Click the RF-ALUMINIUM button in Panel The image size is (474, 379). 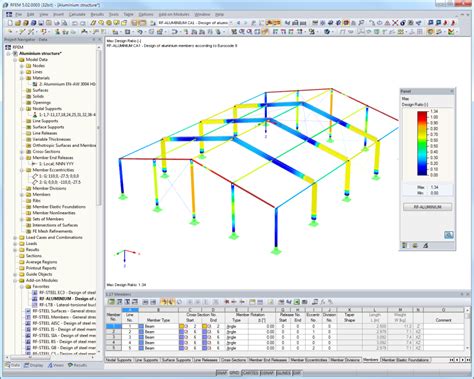click(x=428, y=207)
